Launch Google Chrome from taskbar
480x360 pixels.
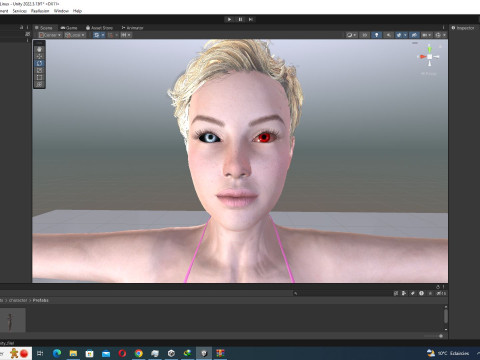click(139, 353)
